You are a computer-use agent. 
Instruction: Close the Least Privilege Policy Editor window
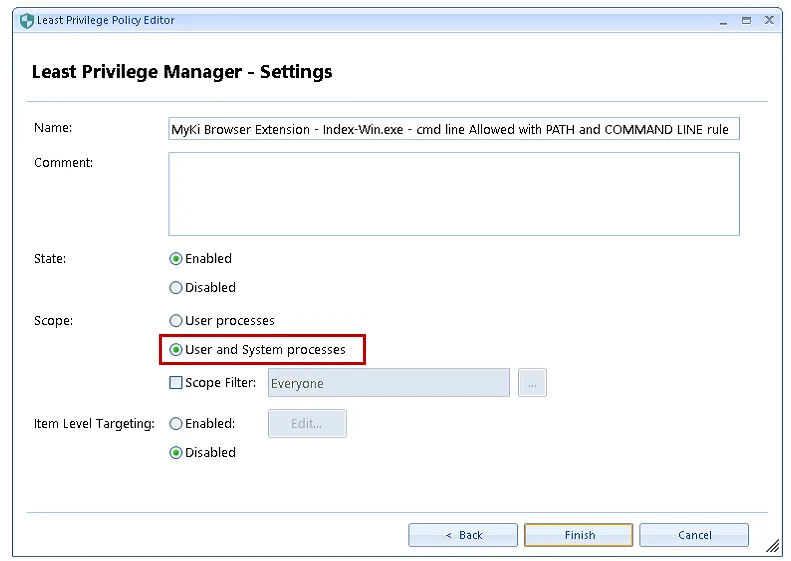769,20
